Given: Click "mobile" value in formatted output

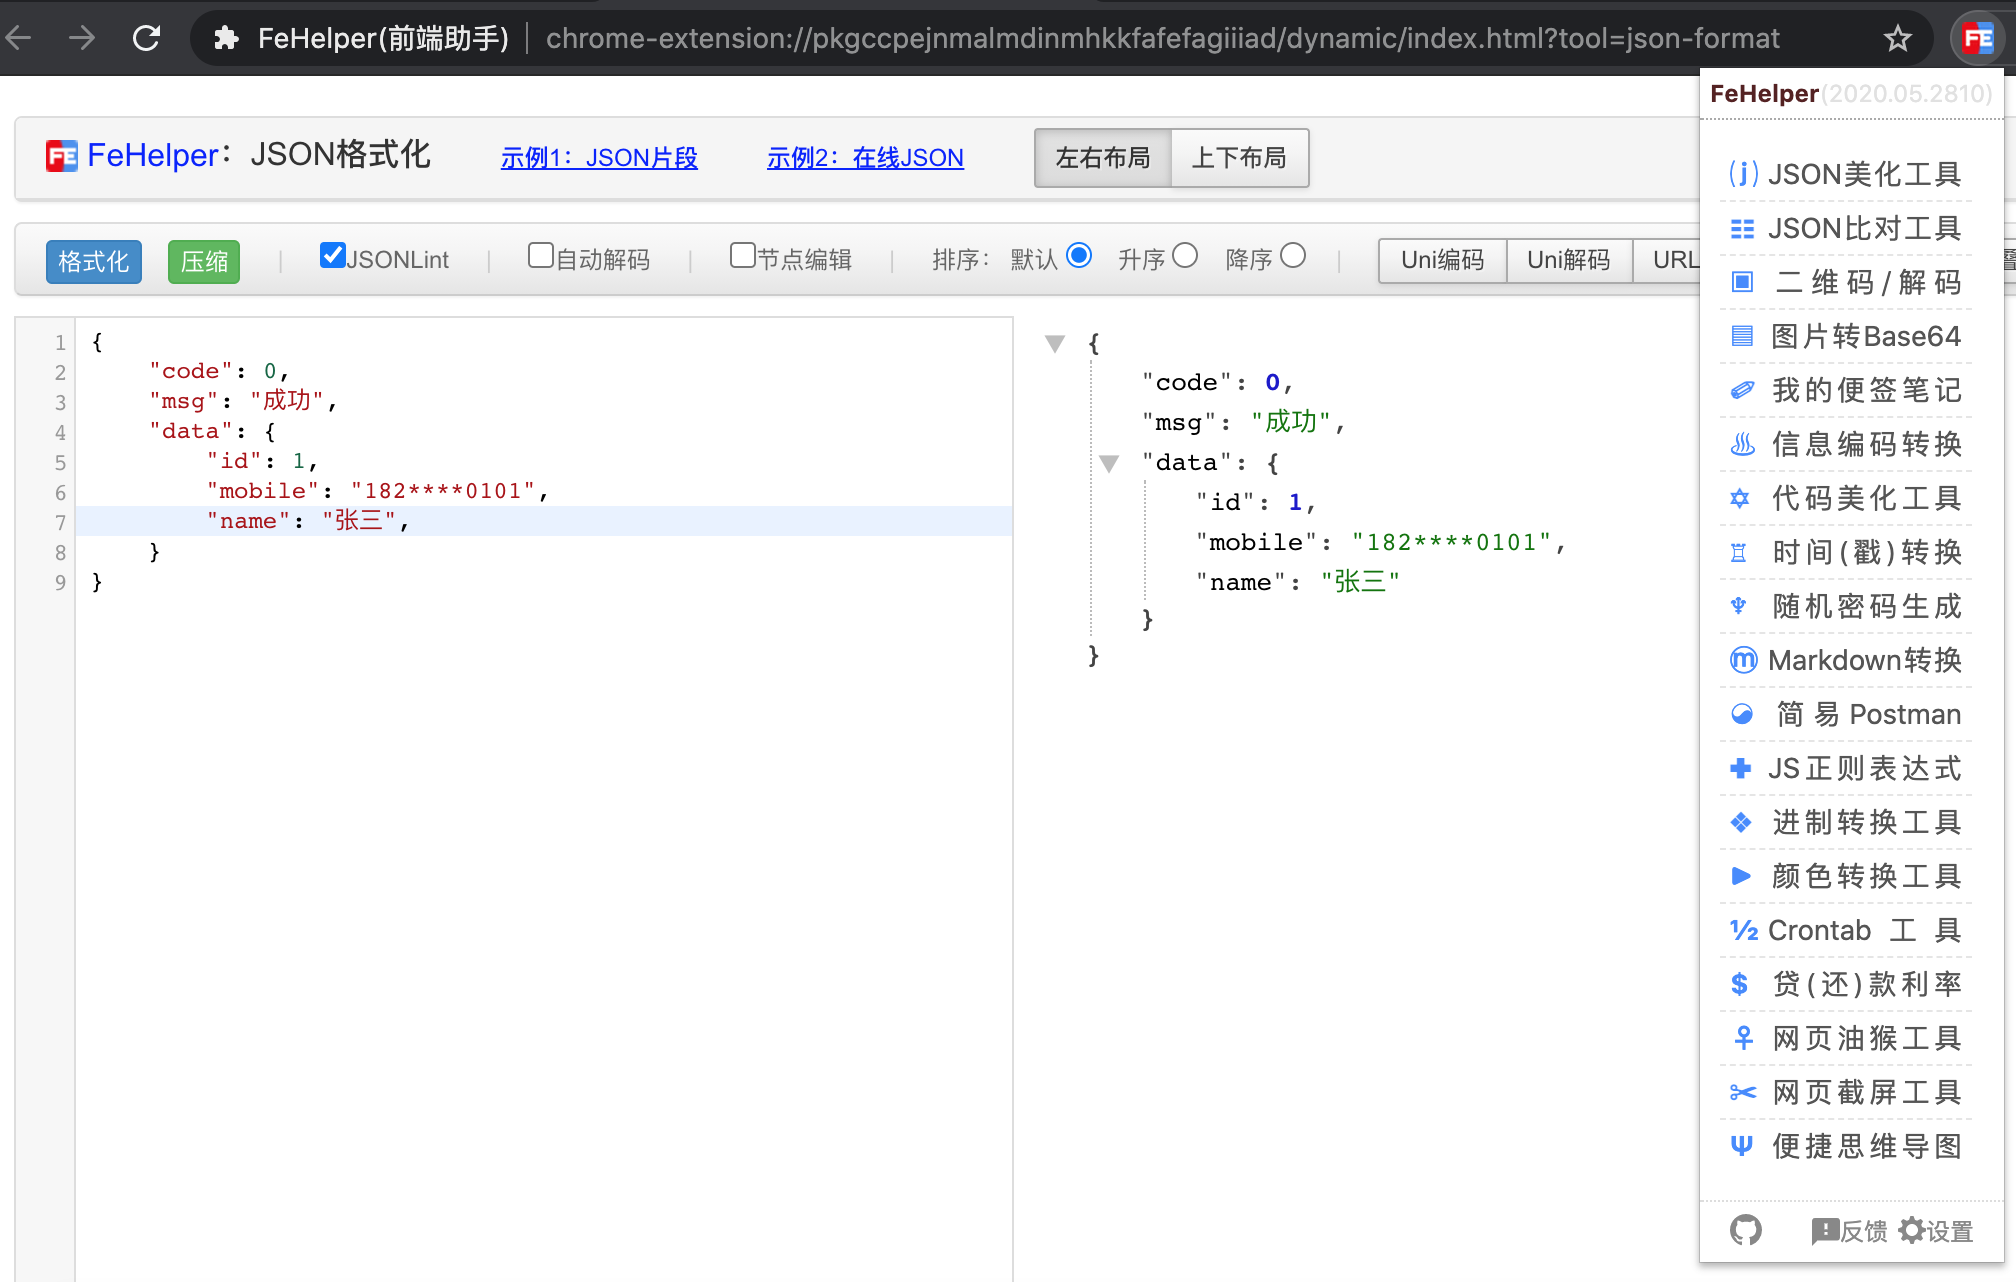Looking at the screenshot, I should click(1452, 543).
